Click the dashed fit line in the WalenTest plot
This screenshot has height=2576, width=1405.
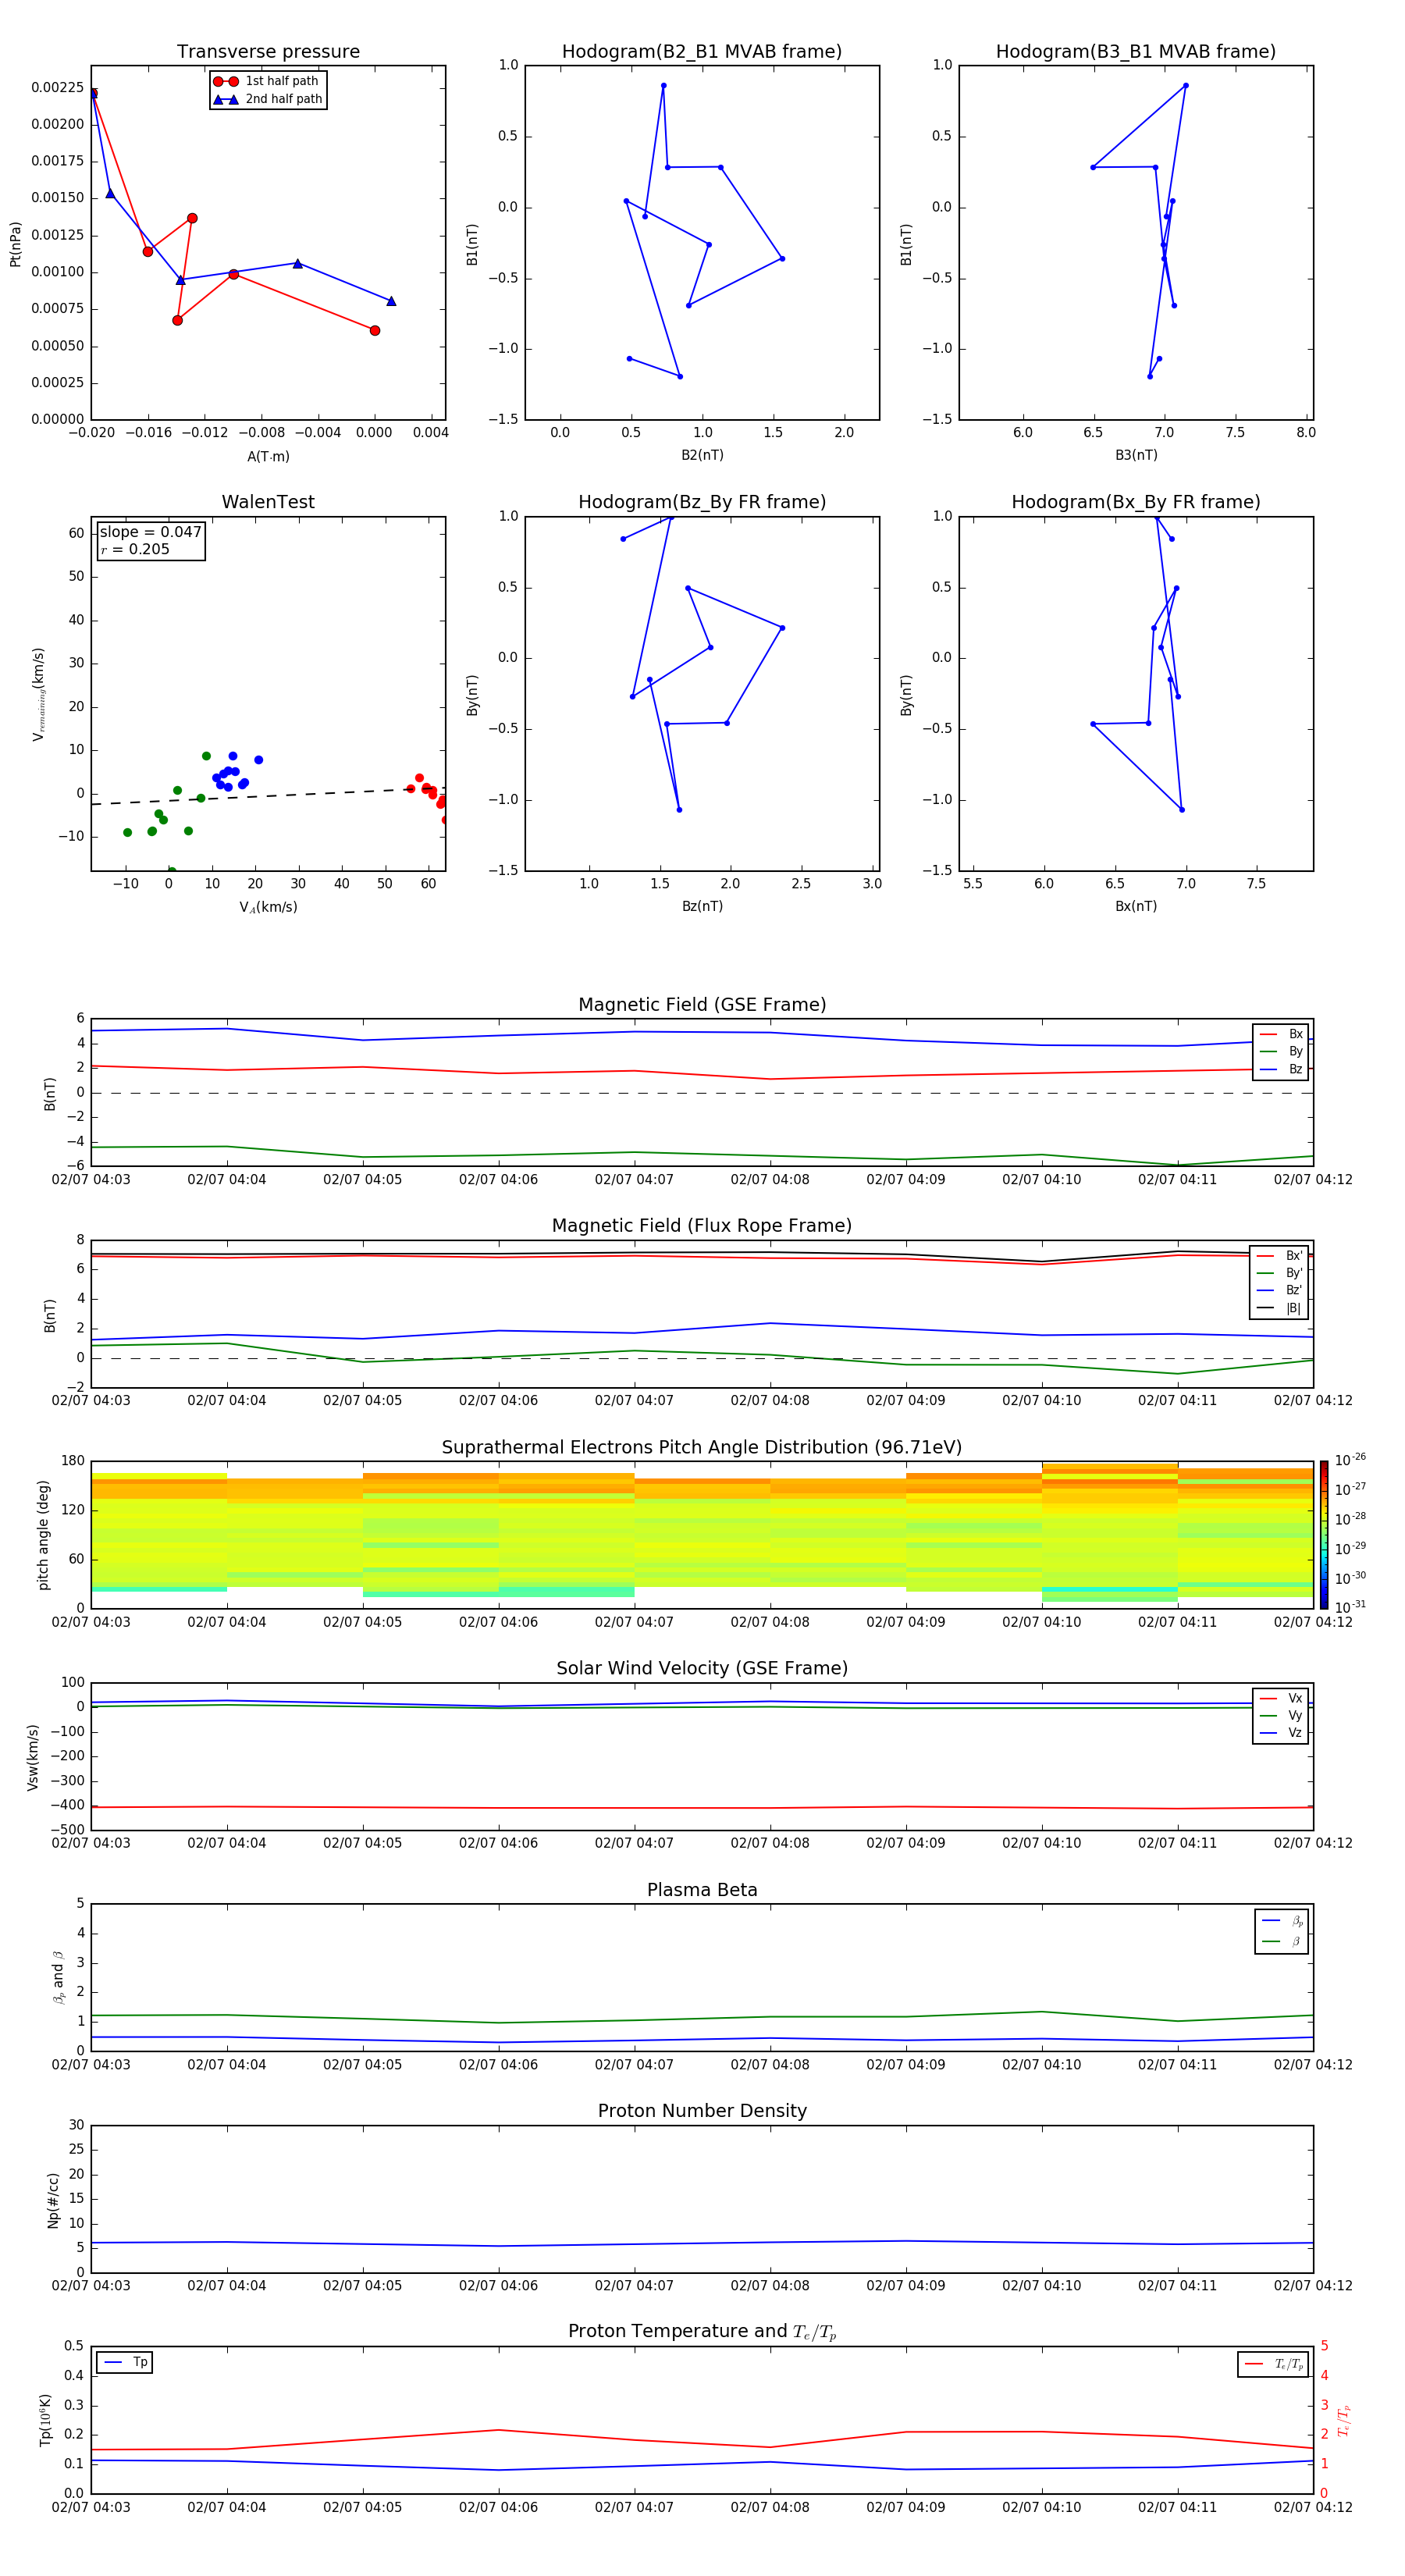point(268,797)
